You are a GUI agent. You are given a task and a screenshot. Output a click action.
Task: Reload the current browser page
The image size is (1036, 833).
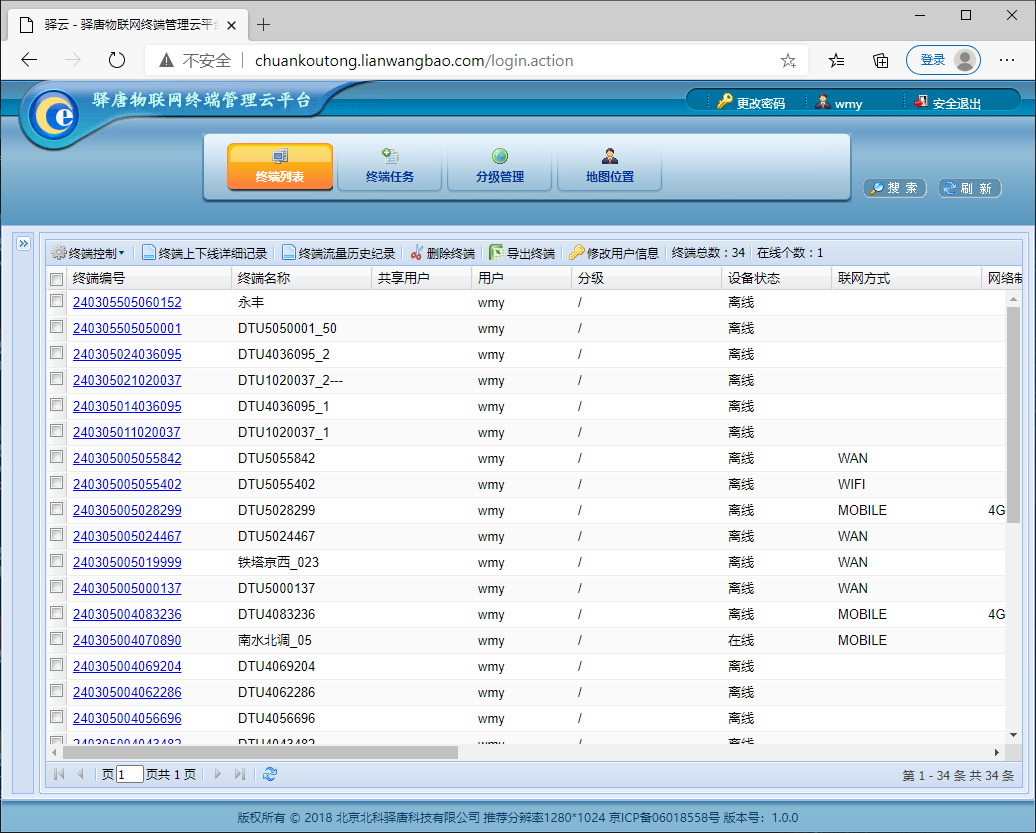pyautogui.click(x=117, y=60)
